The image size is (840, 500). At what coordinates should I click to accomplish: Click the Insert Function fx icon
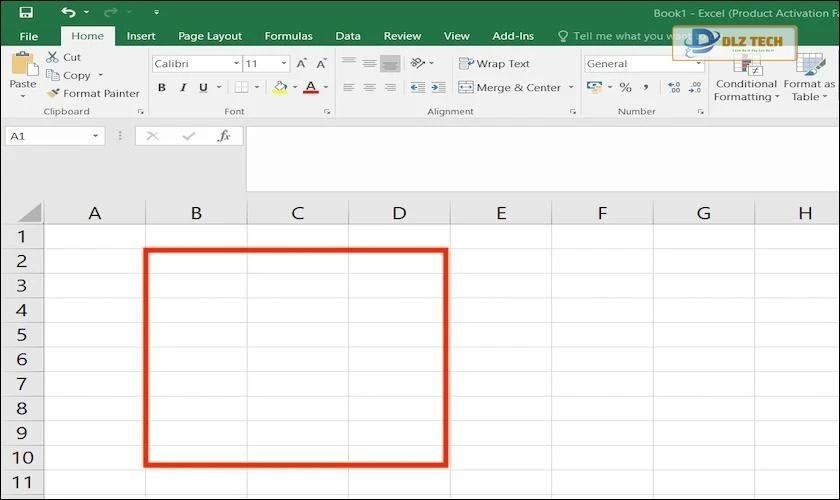click(x=224, y=136)
